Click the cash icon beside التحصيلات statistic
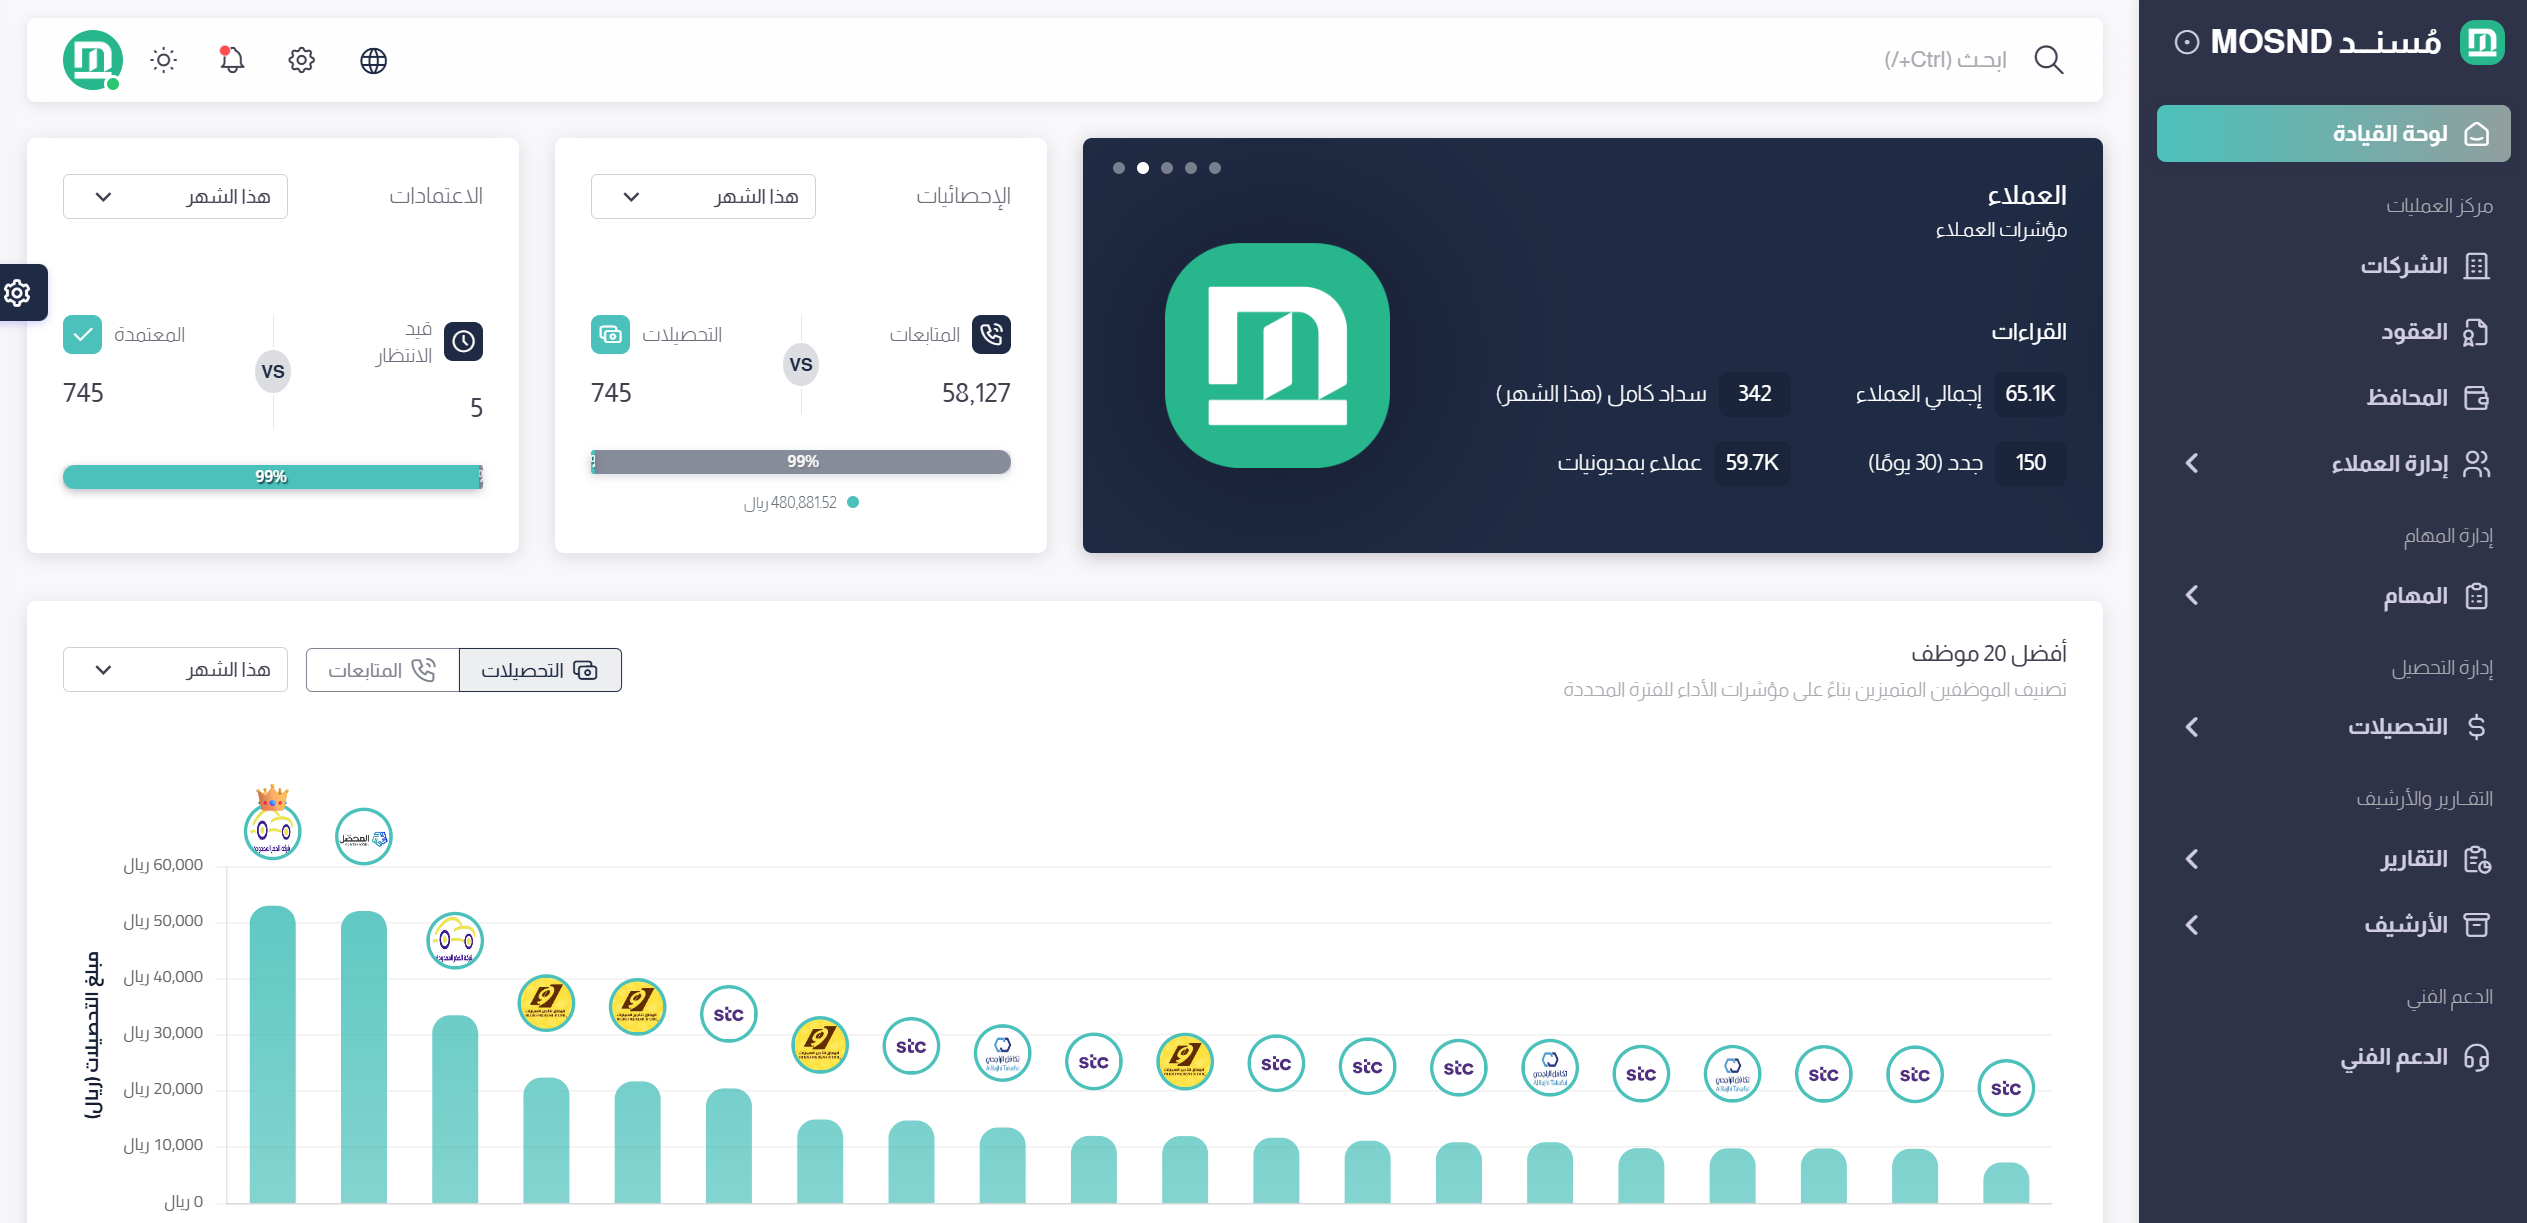The height and width of the screenshot is (1223, 2527). 610,334
